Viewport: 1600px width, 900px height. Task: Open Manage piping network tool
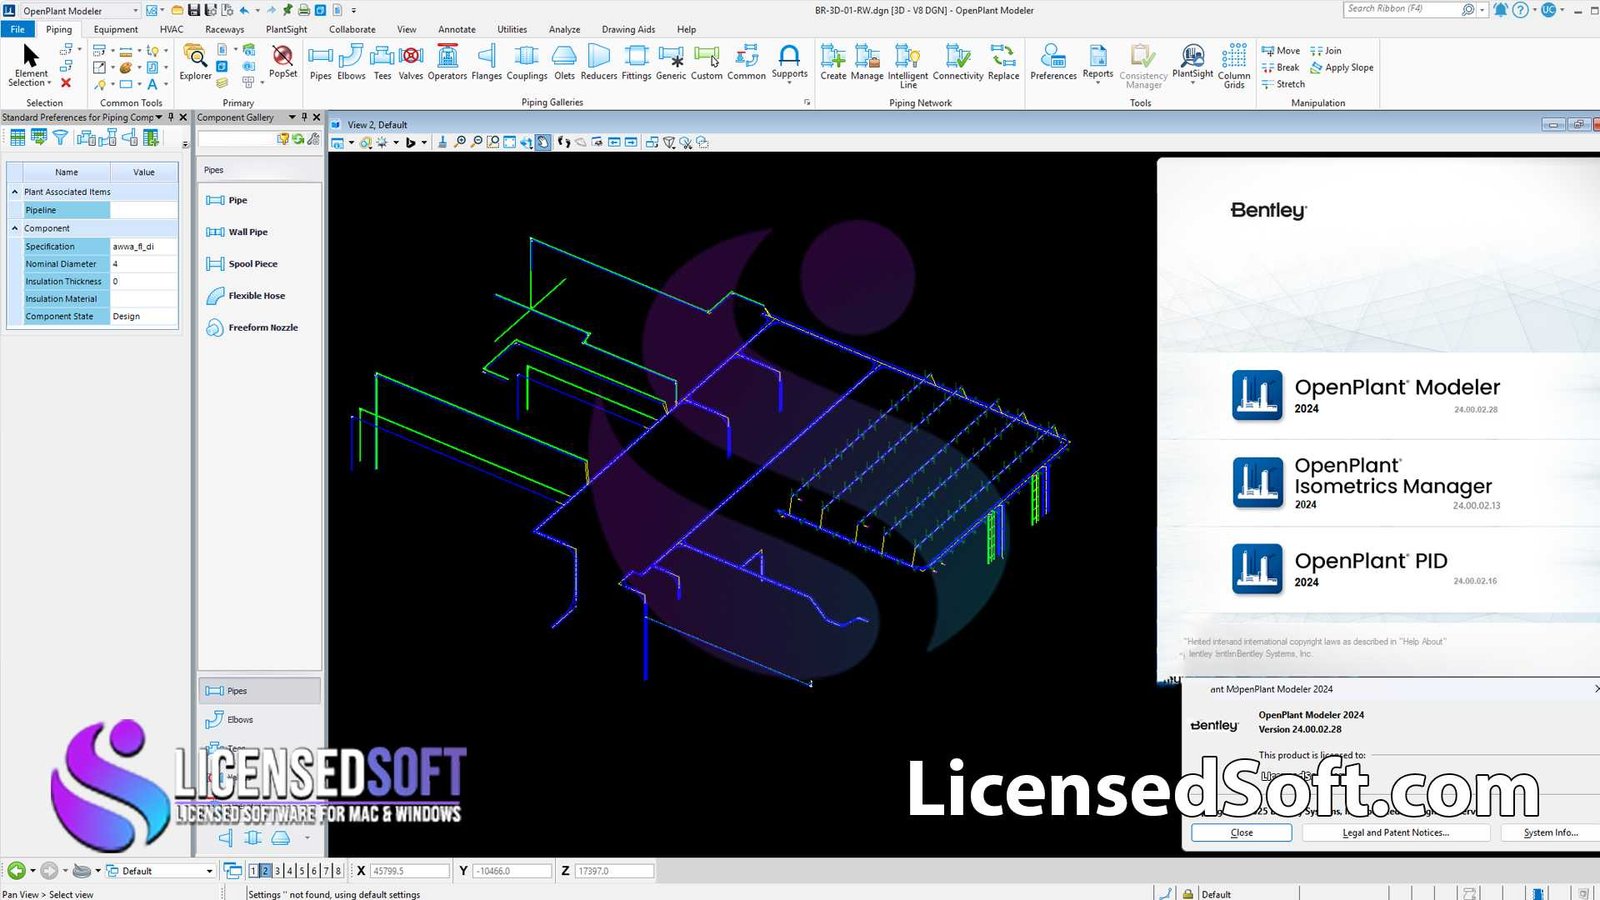pos(867,62)
